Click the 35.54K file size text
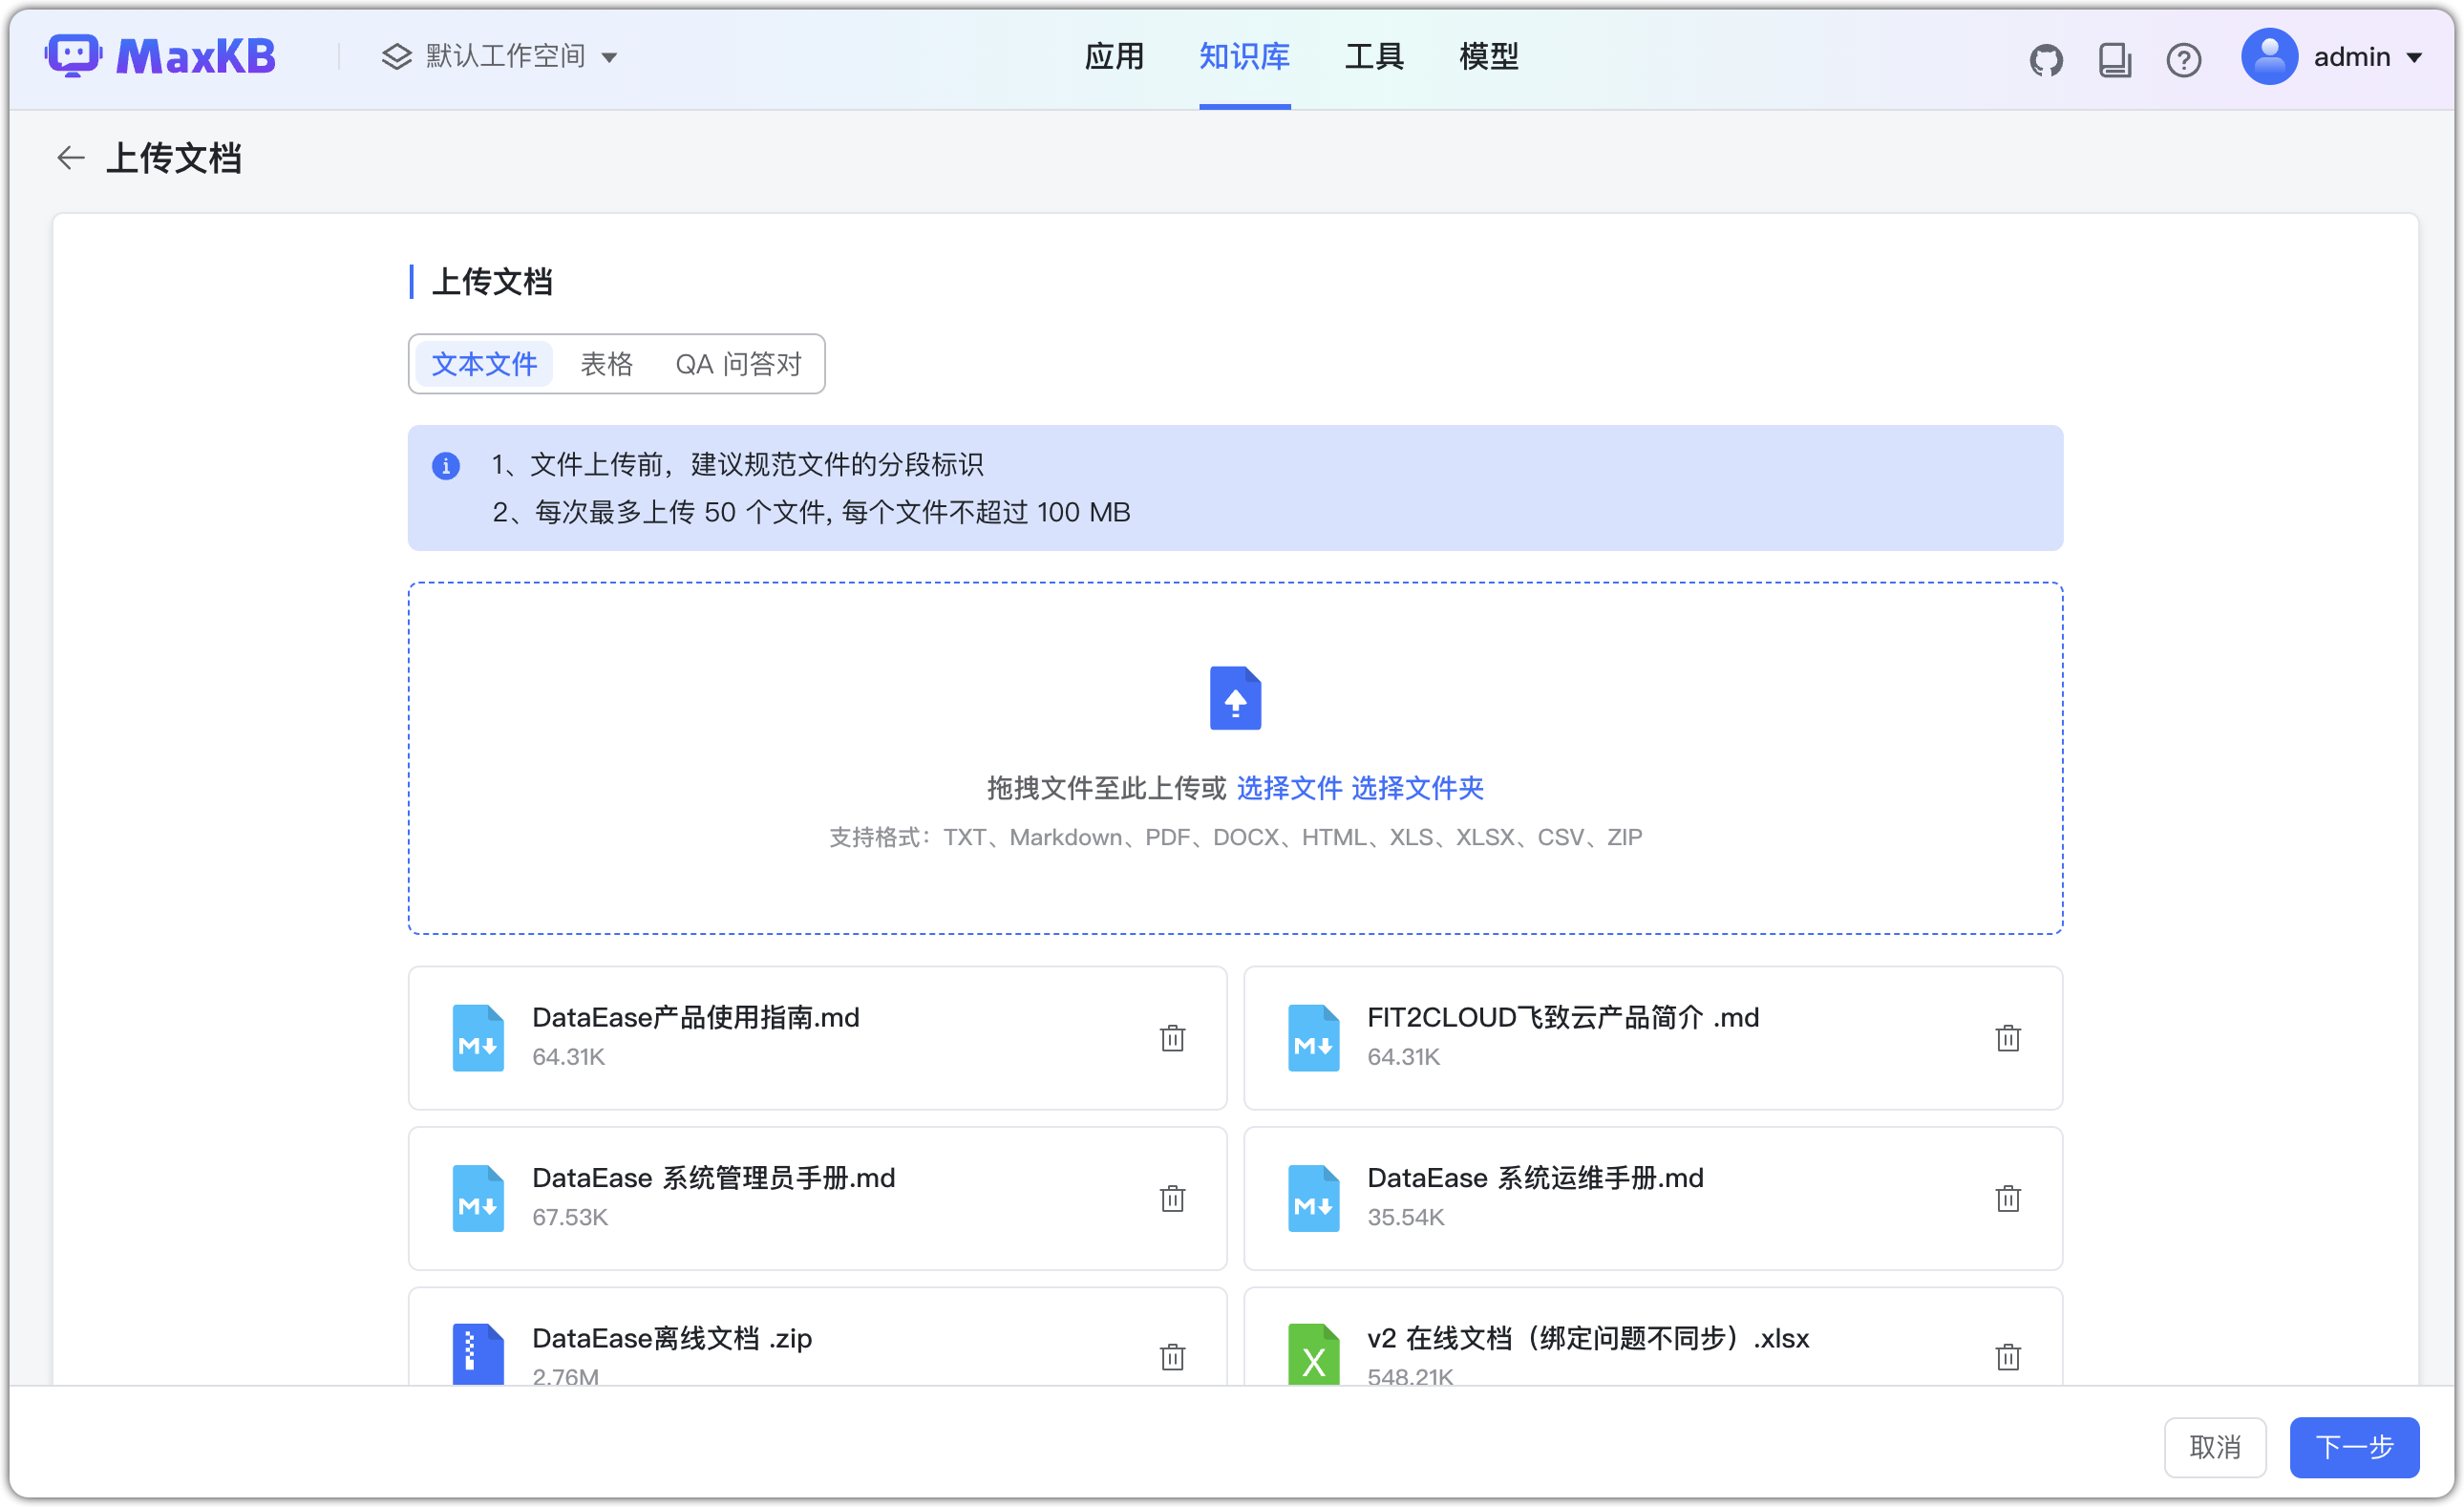The height and width of the screenshot is (1507, 2464). 1405,1216
